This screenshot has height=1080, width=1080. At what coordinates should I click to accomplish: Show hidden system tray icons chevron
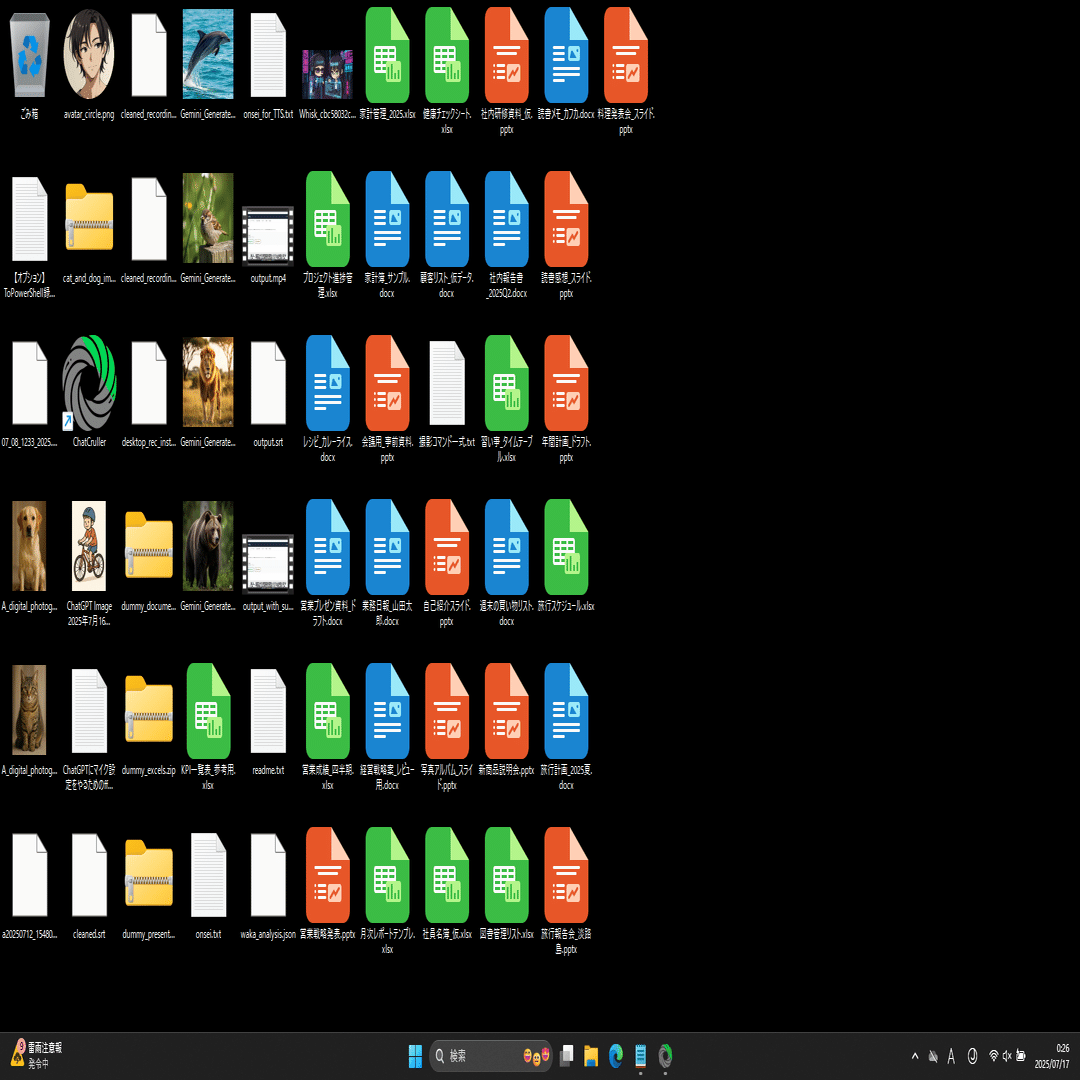point(915,1056)
